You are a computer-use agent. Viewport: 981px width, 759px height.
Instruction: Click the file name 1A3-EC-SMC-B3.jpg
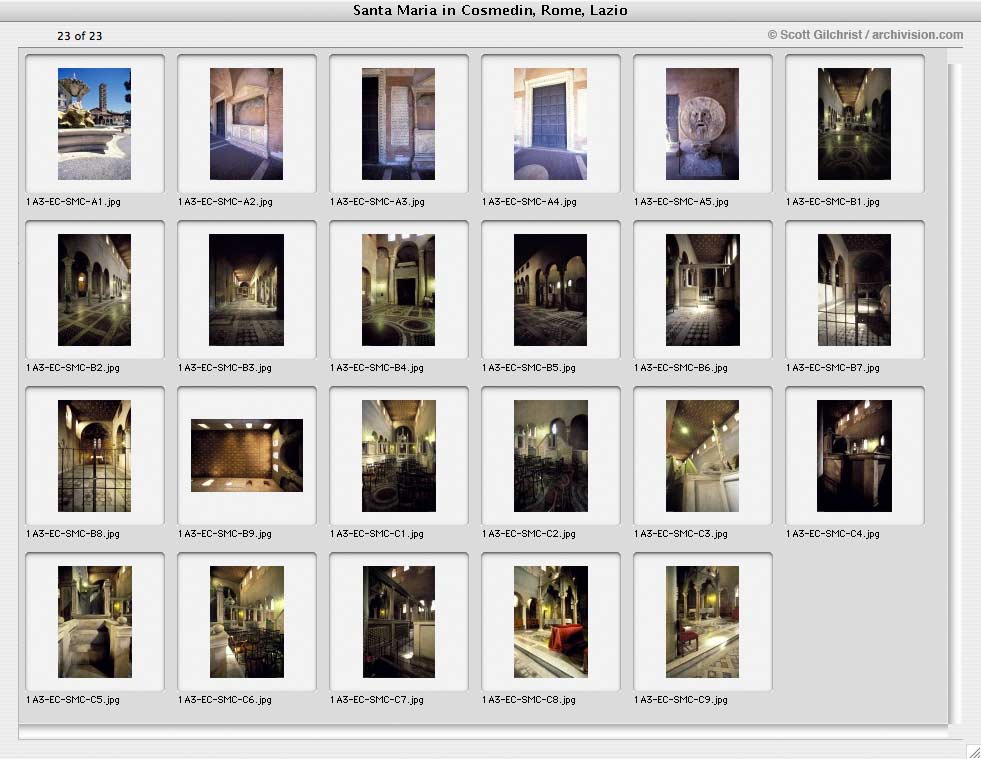[x=225, y=367]
